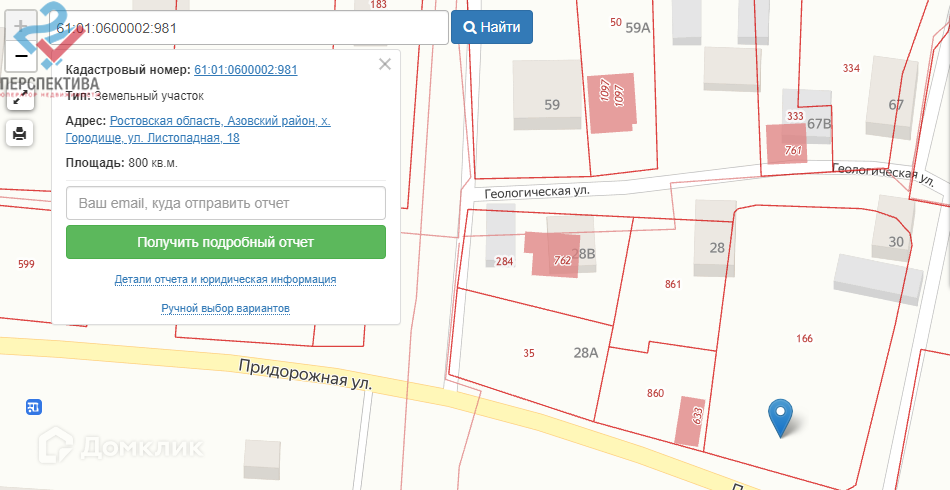Open Детали отчета и юридическая информация link

225,280
